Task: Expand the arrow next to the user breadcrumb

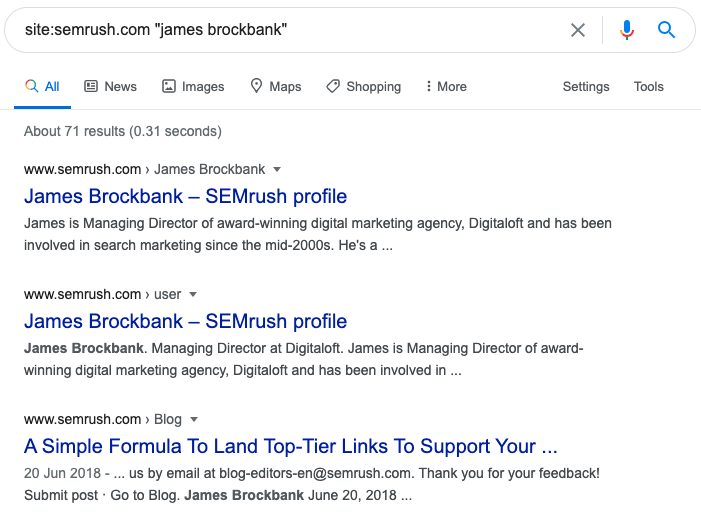Action: [x=193, y=294]
